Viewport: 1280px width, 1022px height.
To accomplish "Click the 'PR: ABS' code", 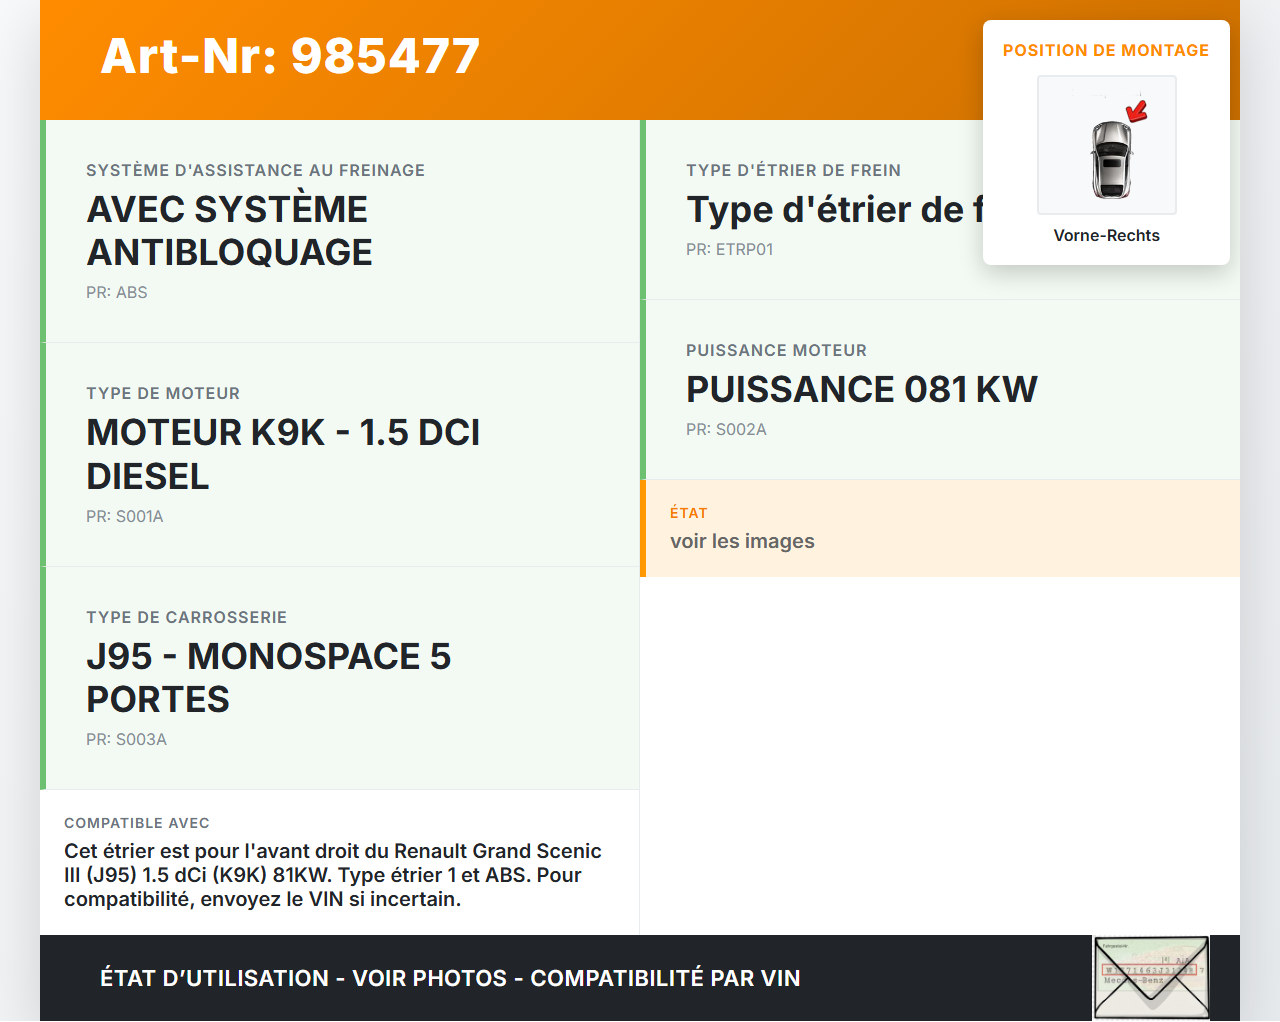I will [x=116, y=292].
